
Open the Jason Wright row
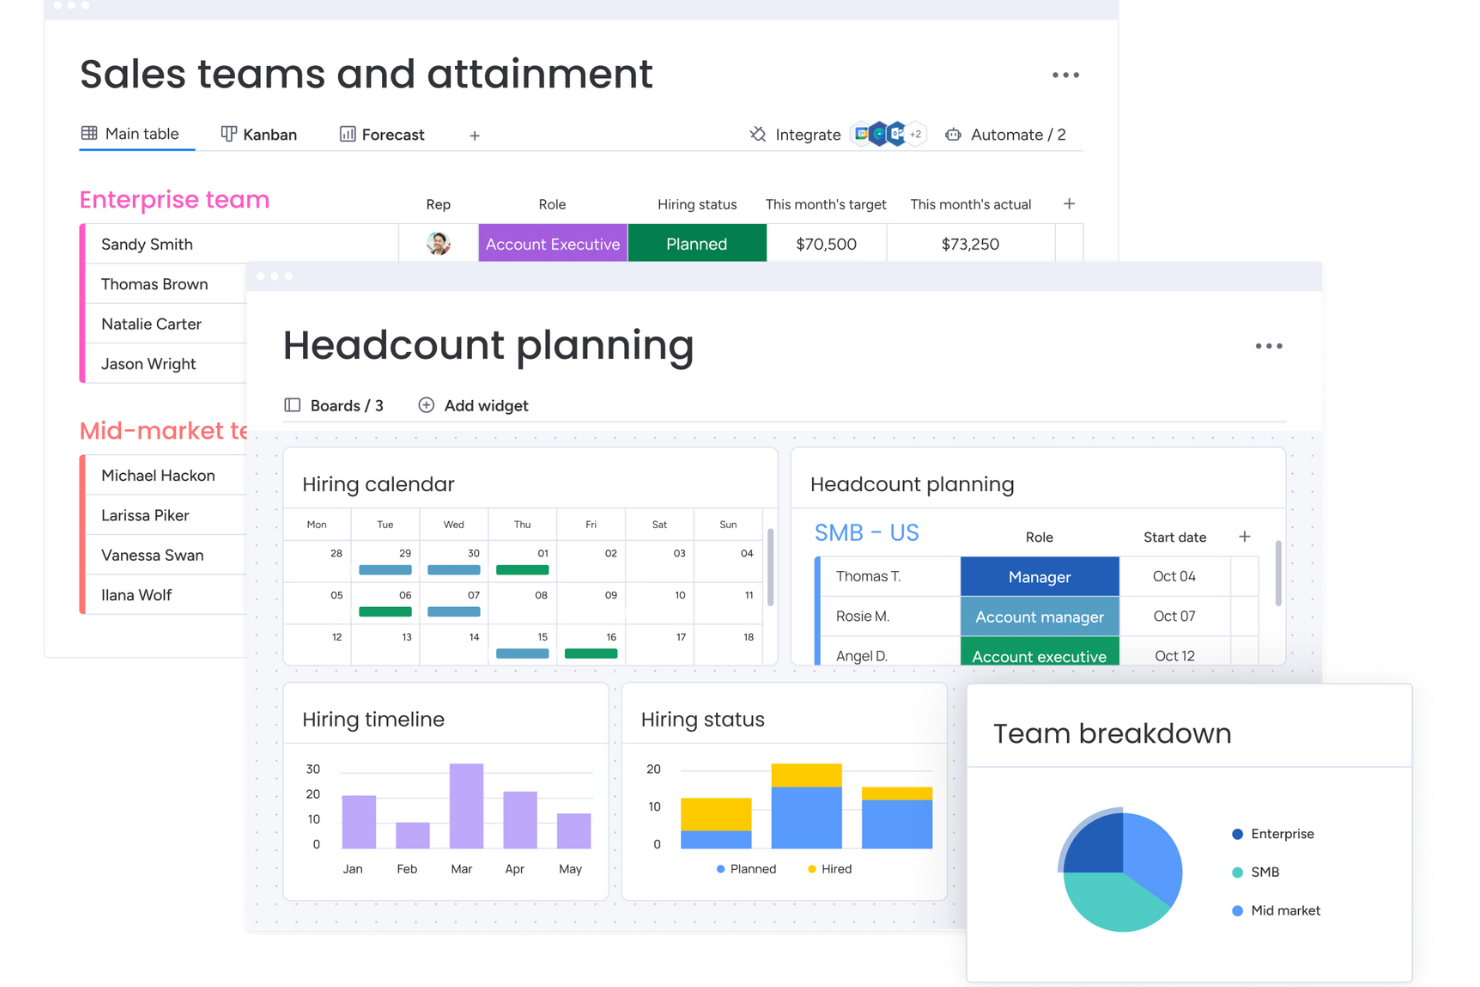pos(166,364)
